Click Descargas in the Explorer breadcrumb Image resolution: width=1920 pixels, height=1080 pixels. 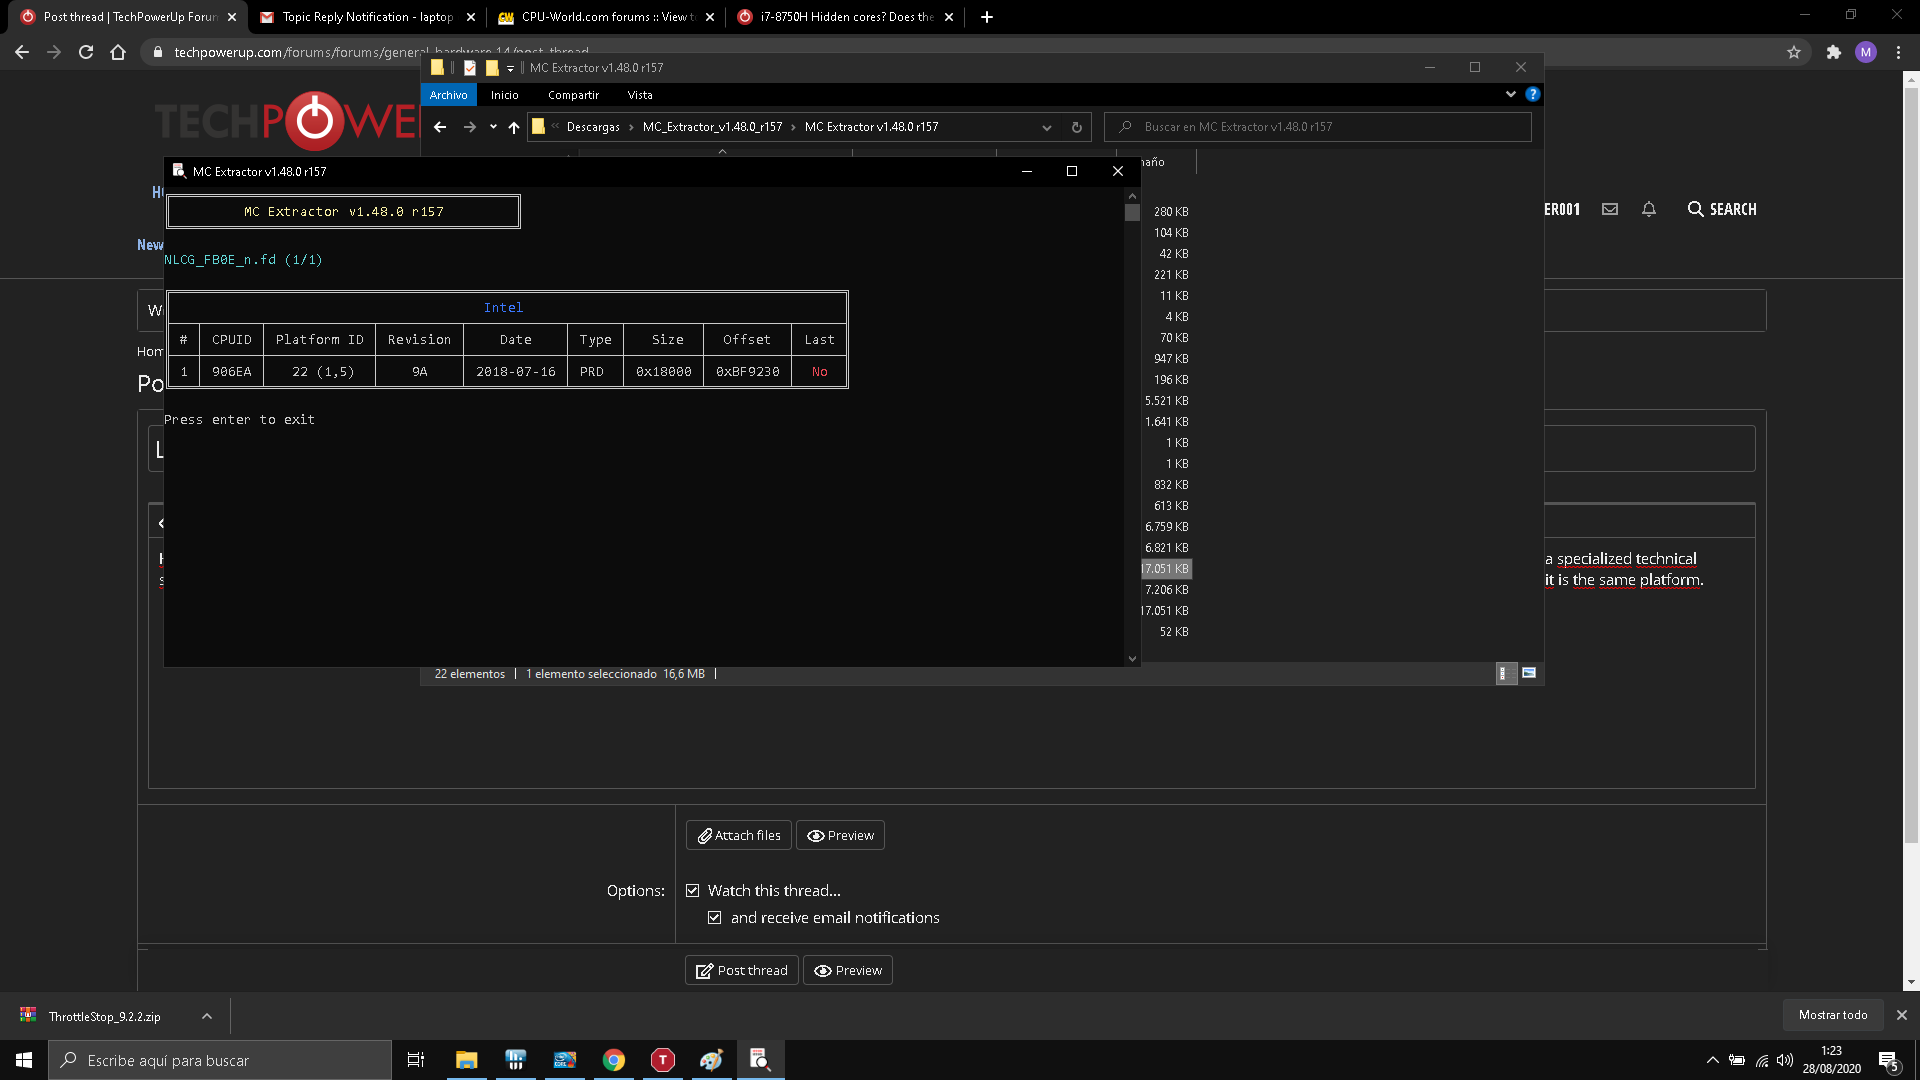point(593,127)
